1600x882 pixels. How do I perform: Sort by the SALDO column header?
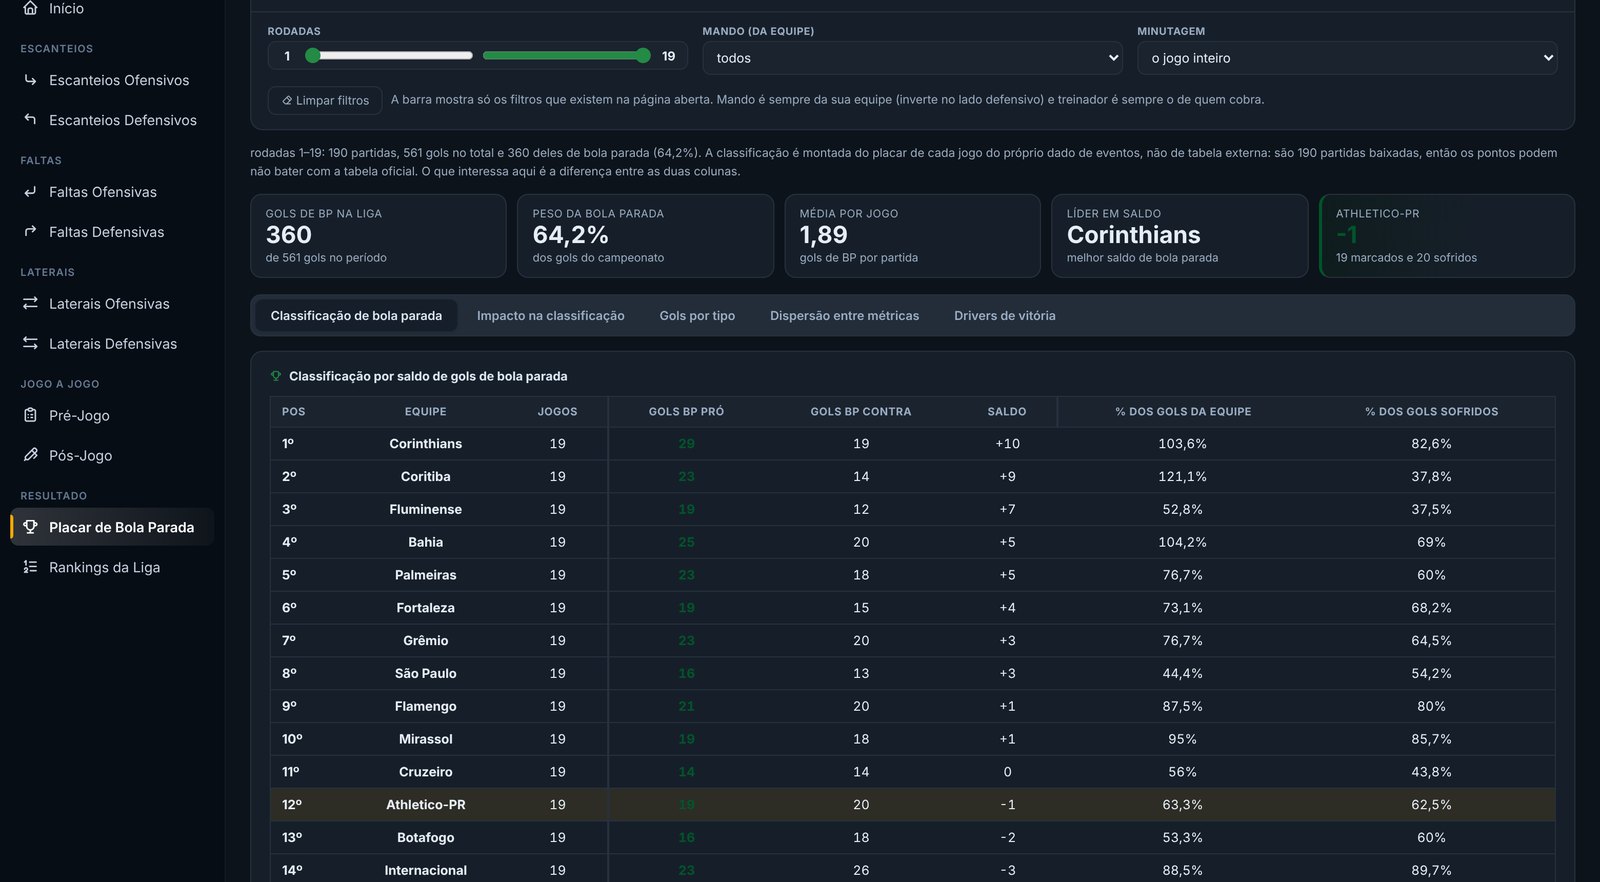(x=1007, y=412)
